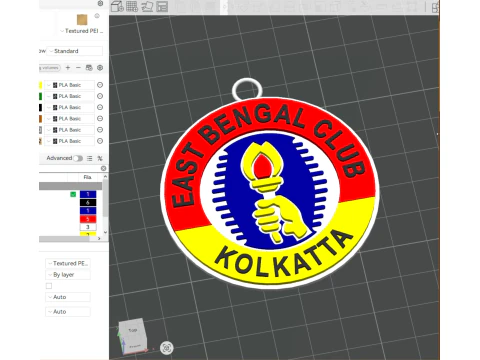The width and height of the screenshot is (480, 360).
Task: Click the Add model cube icon
Action: [117, 6]
